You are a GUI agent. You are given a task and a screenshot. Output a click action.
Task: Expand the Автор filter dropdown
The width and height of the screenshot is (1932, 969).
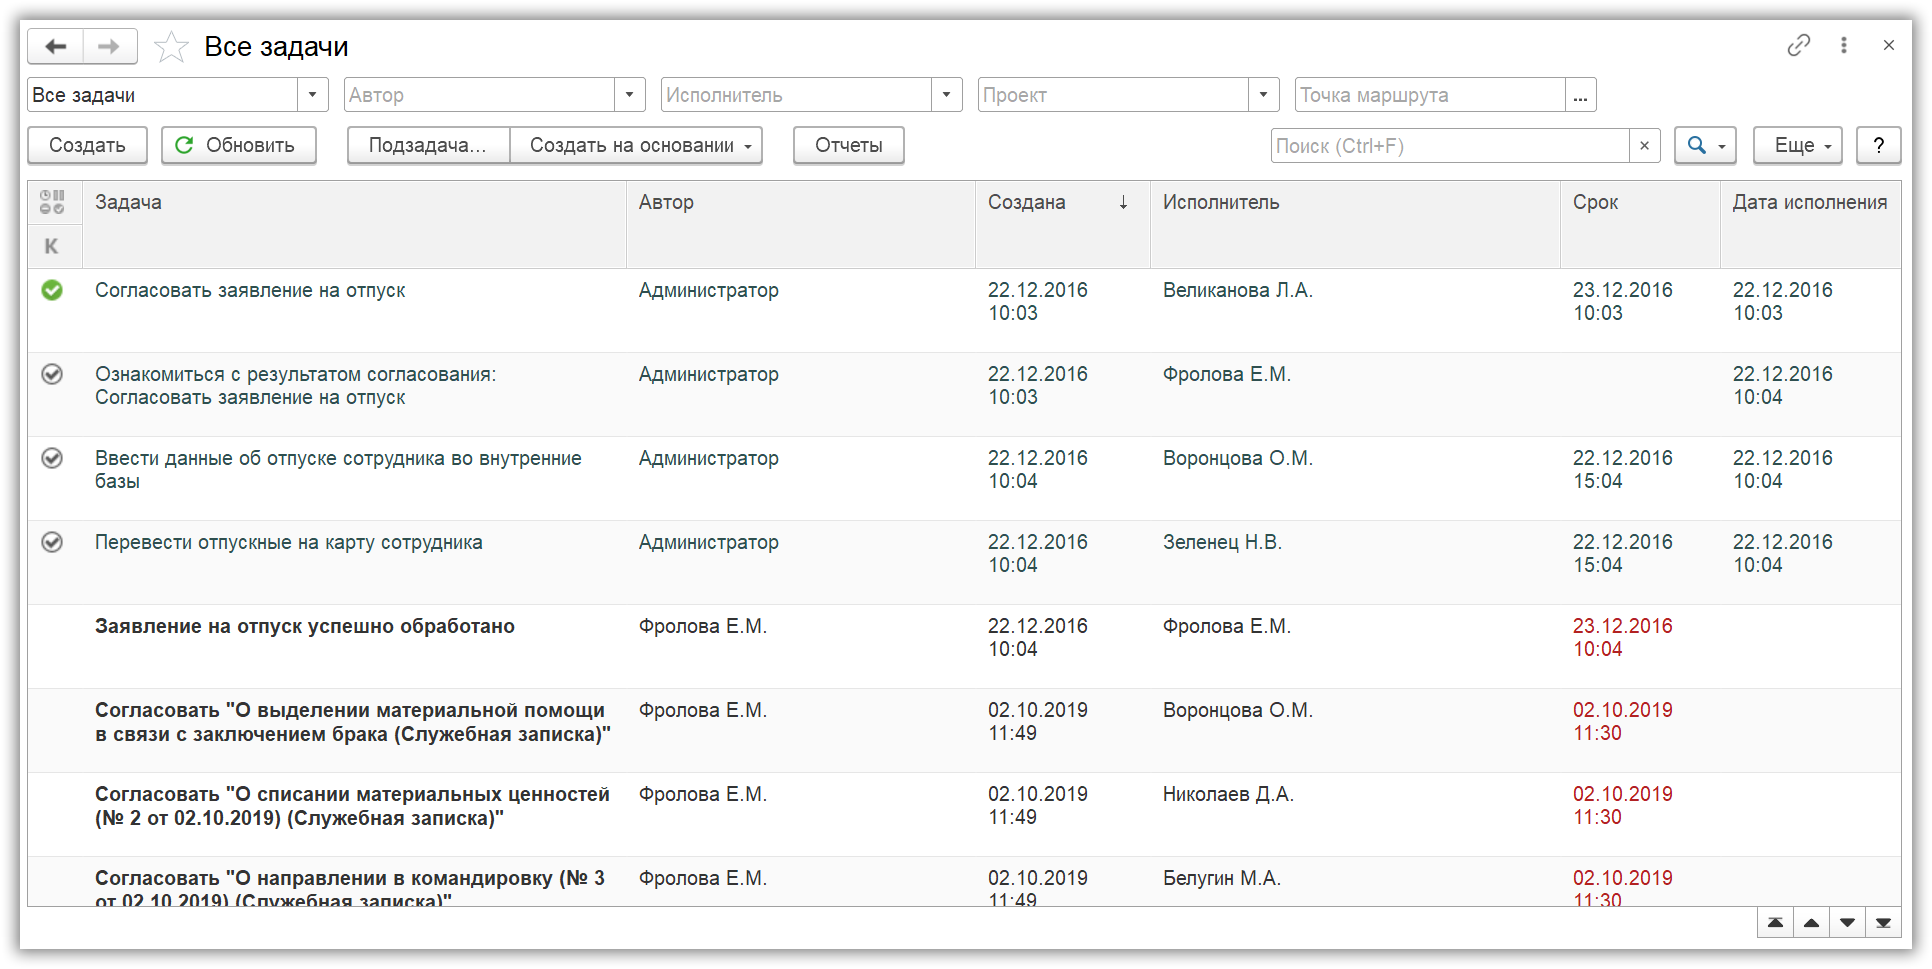click(x=629, y=95)
